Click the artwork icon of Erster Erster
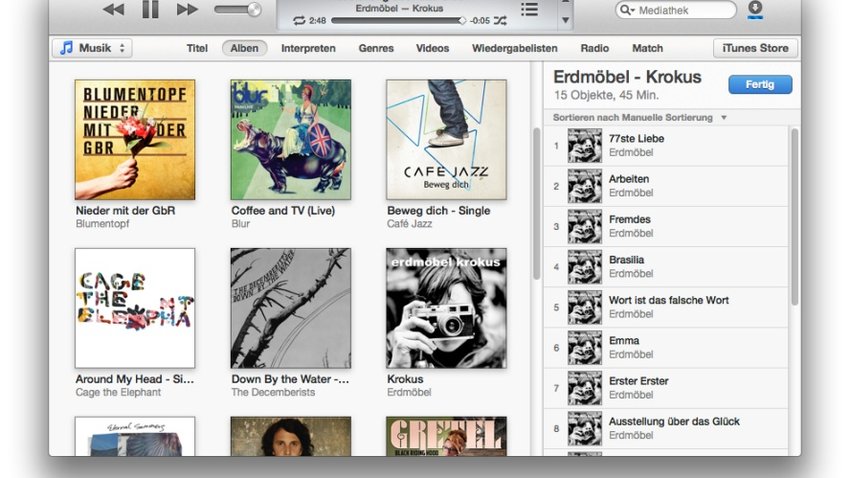 [584, 388]
